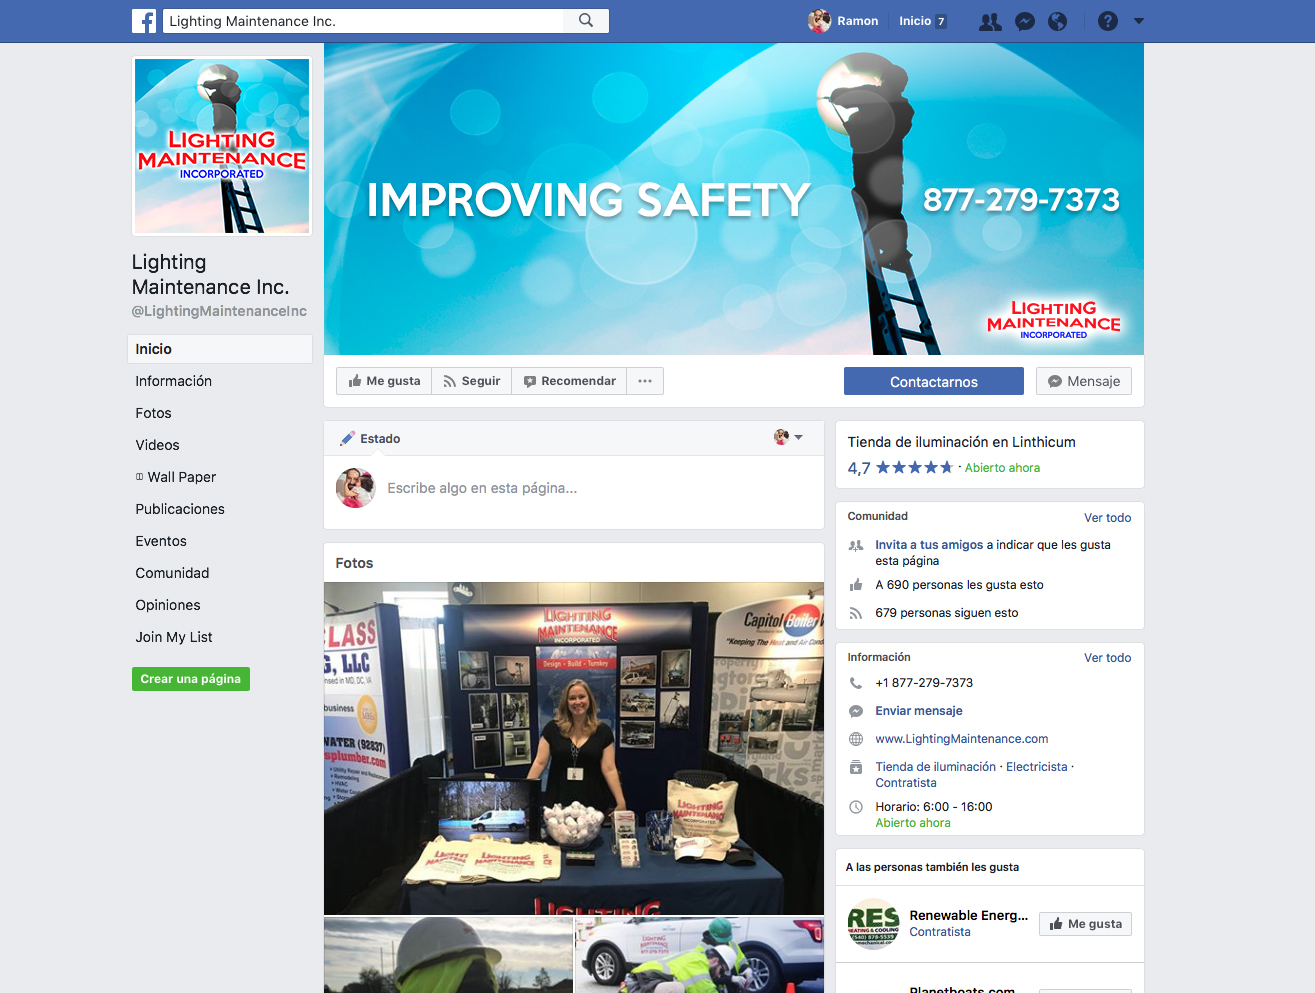
Task: Click the Me gusta page button
Action: coord(384,381)
